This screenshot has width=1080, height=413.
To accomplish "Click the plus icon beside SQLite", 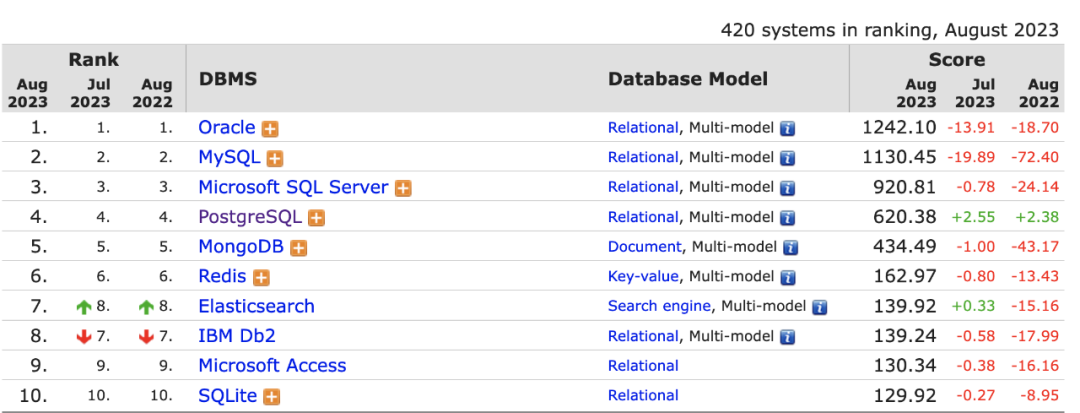I will (x=272, y=396).
